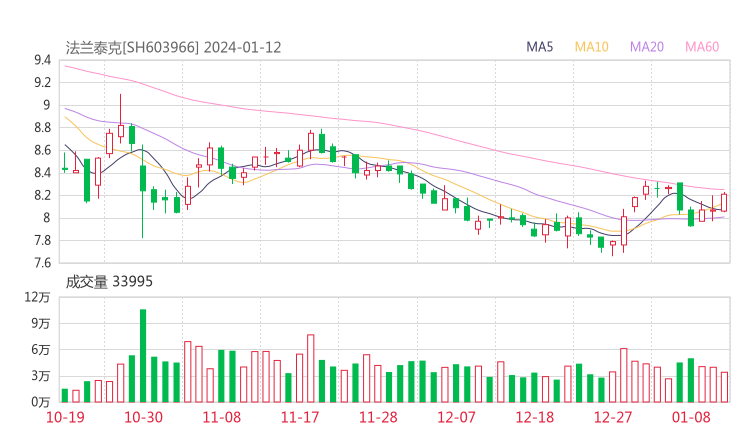The width and height of the screenshot is (740, 440).
Task: Click the 8.8 price axis label
Action: (x=42, y=127)
